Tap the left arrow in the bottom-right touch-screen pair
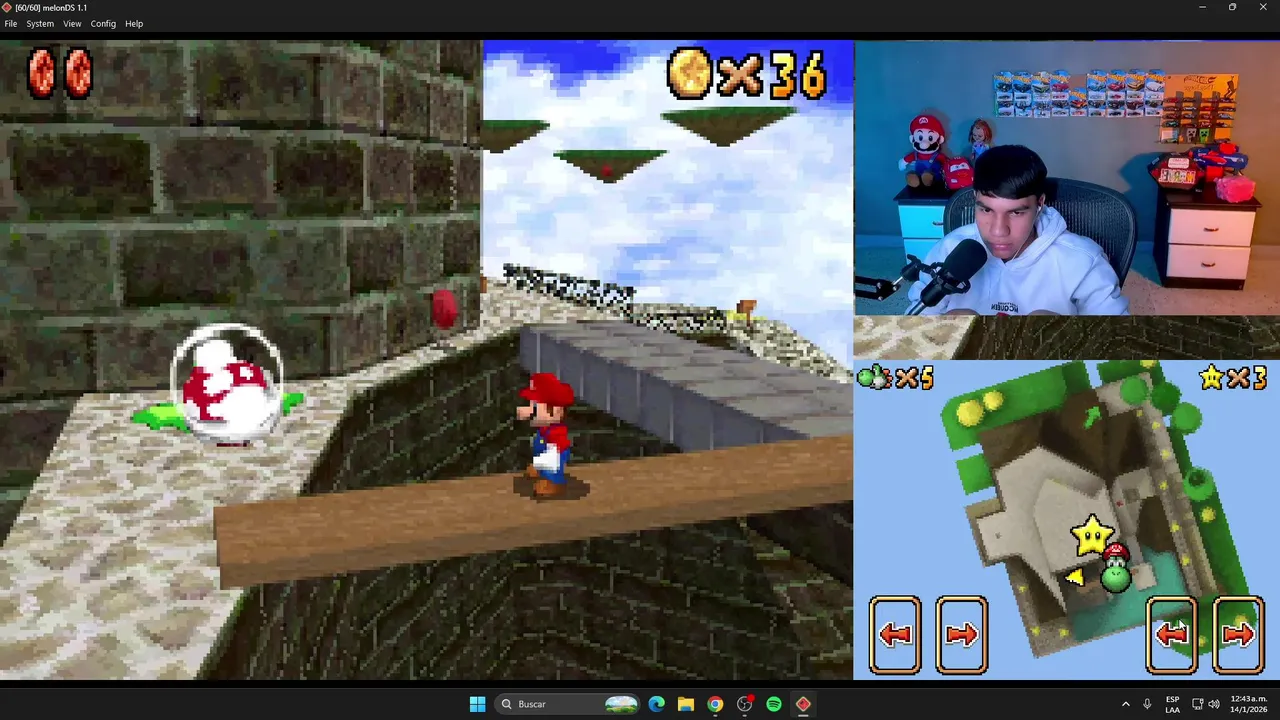This screenshot has height=720, width=1280. 1171,634
